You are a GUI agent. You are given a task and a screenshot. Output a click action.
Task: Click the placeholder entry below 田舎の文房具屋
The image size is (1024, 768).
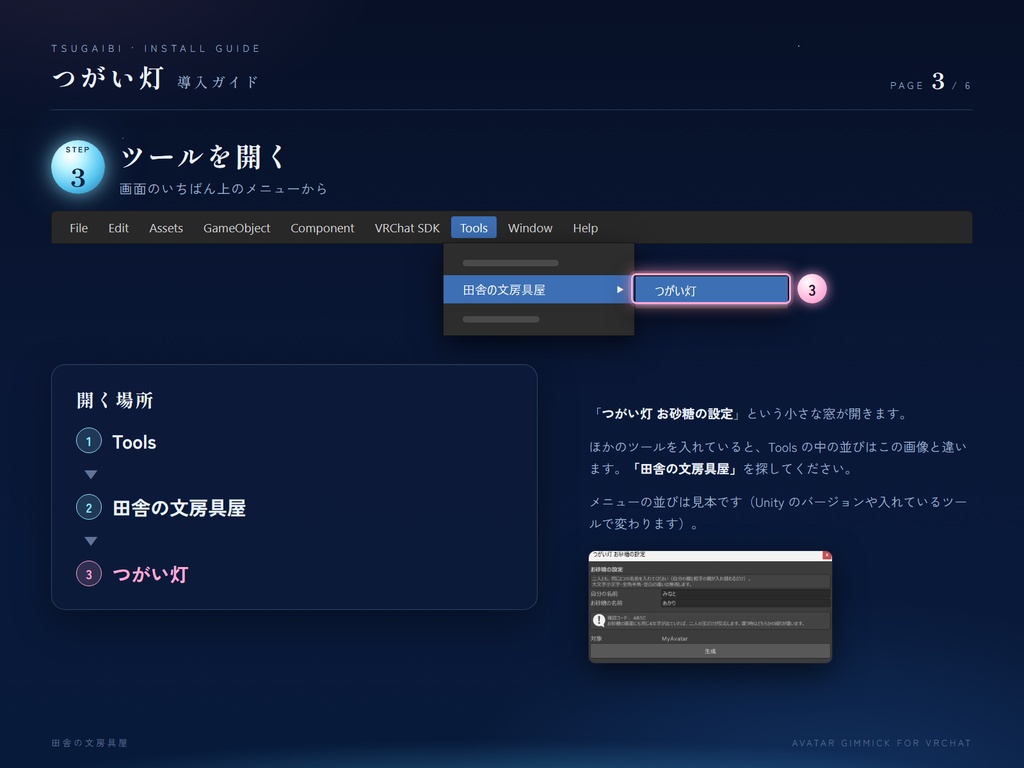tap(501, 319)
